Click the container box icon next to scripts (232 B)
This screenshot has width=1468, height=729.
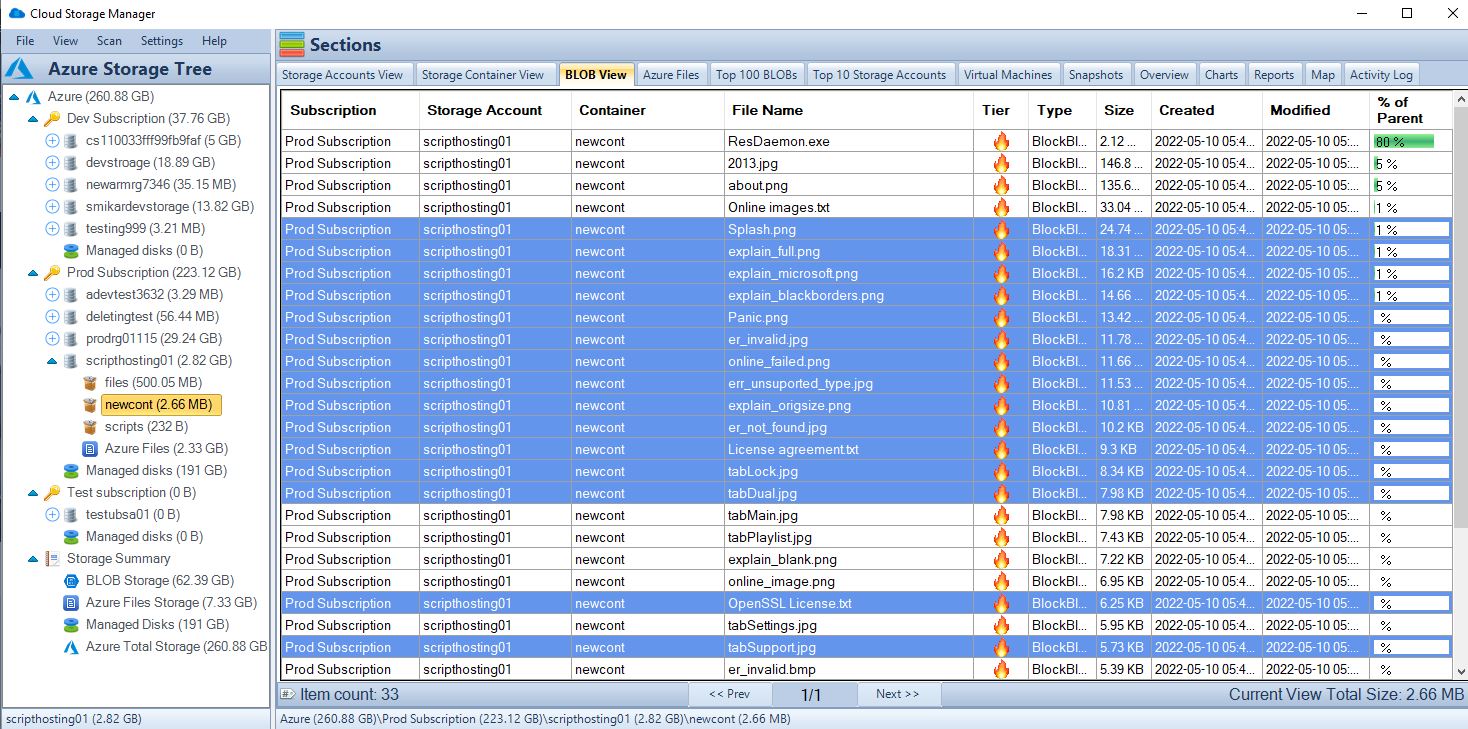tap(90, 426)
